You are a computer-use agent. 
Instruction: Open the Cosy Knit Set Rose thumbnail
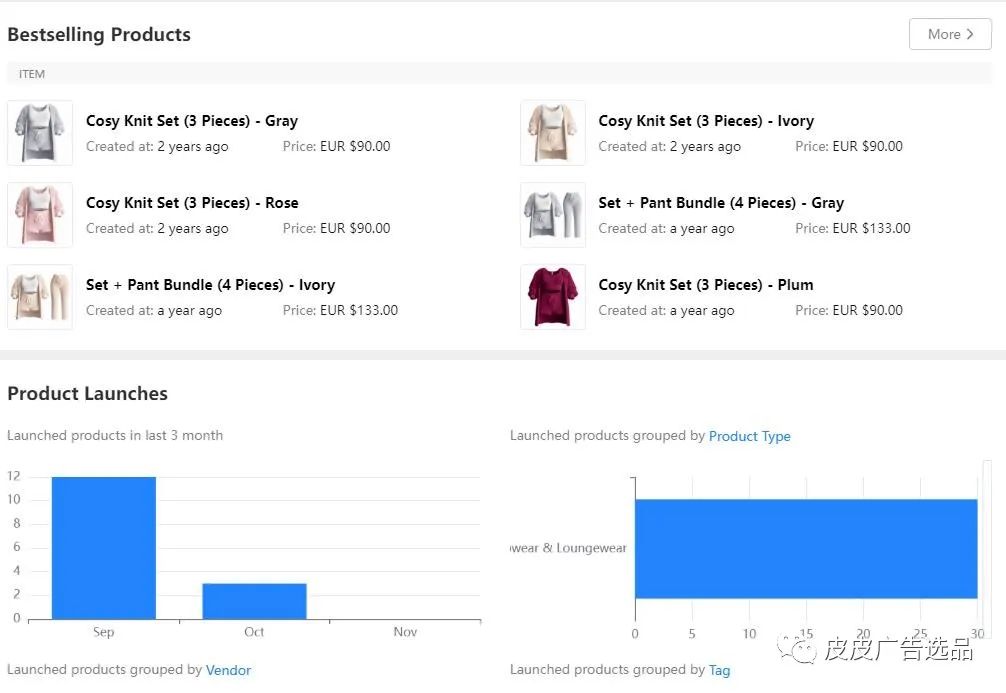coord(40,215)
